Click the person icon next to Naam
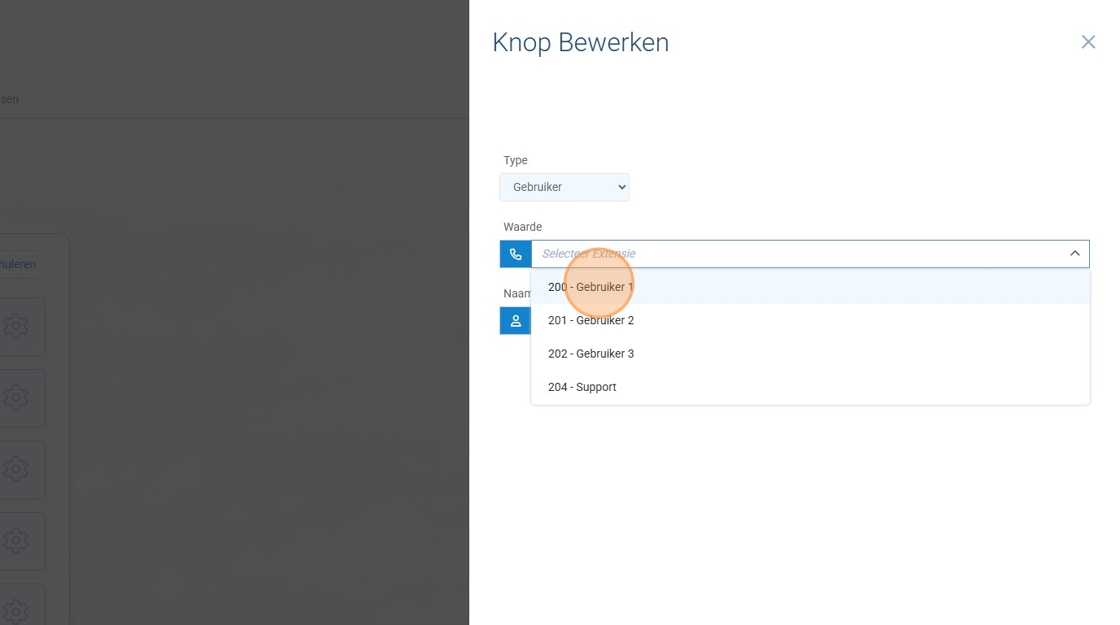 [515, 321]
